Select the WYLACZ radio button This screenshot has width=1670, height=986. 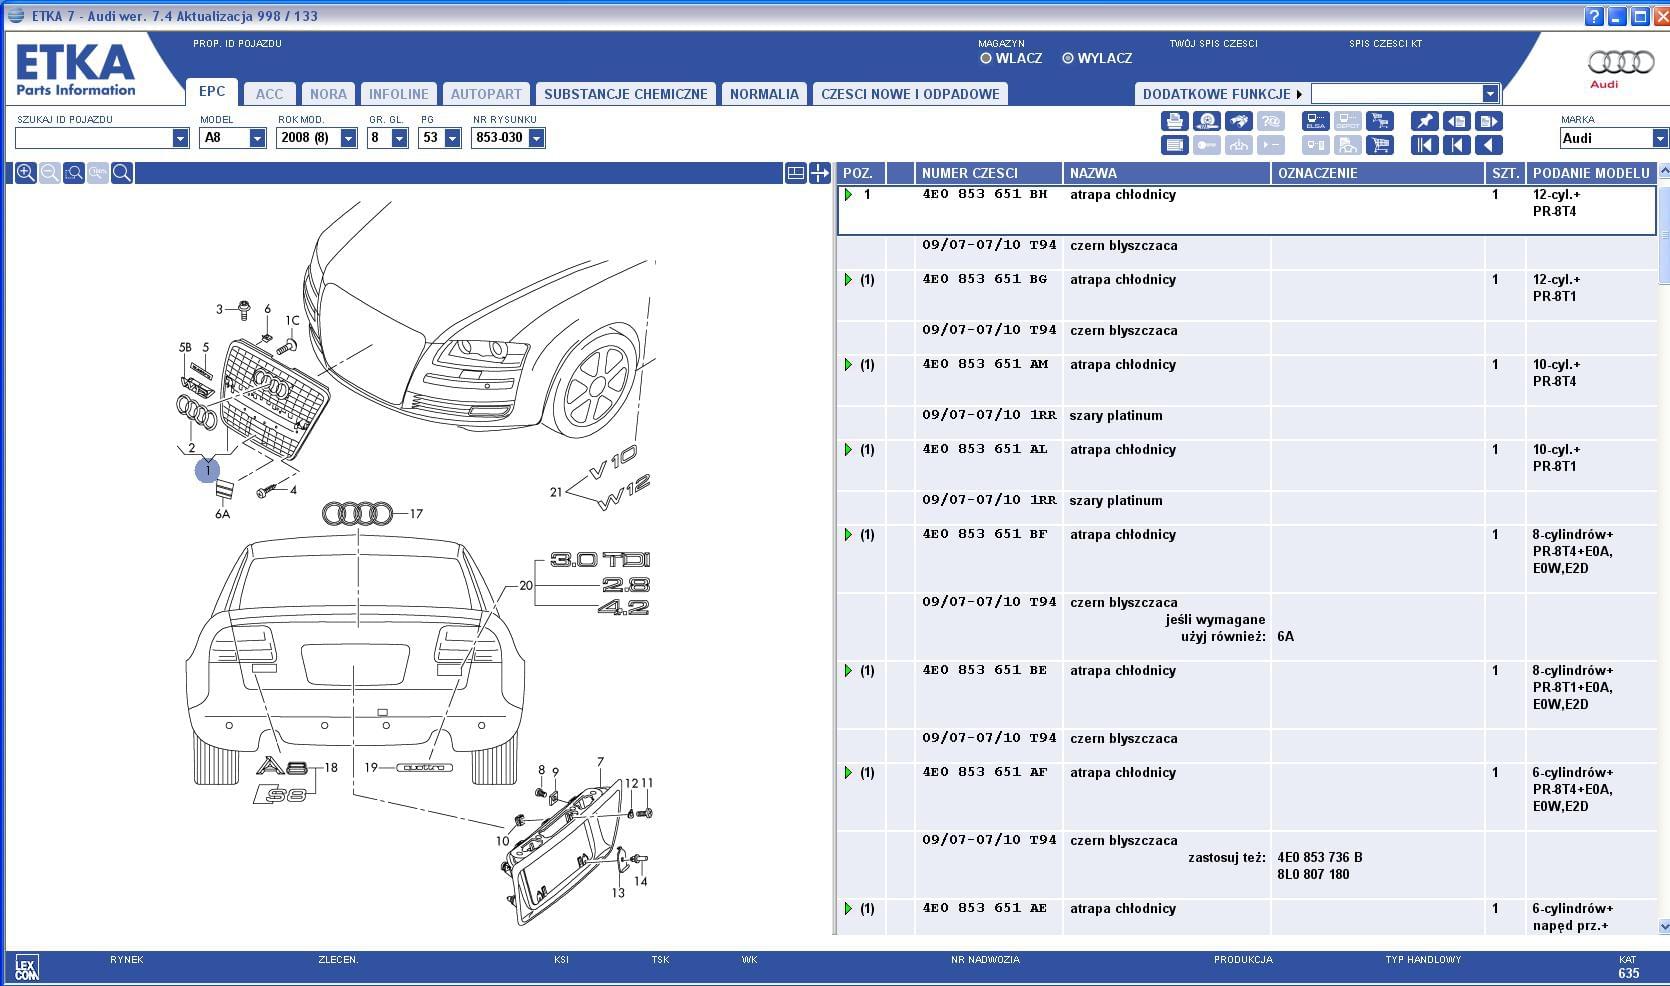1068,58
